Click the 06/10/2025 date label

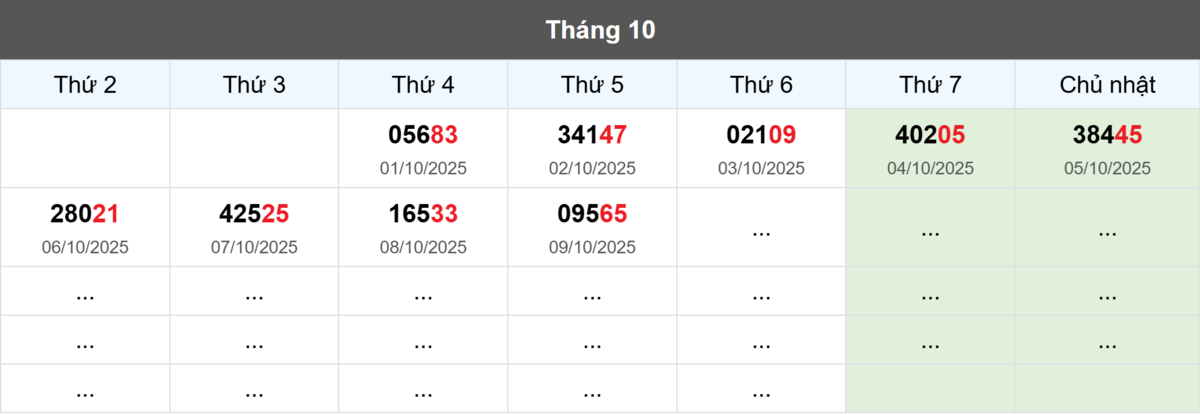85,246
